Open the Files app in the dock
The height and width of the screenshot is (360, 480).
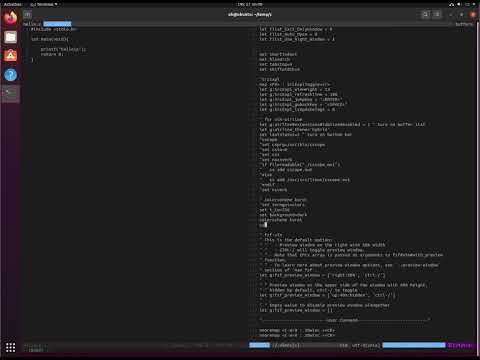click(11, 37)
